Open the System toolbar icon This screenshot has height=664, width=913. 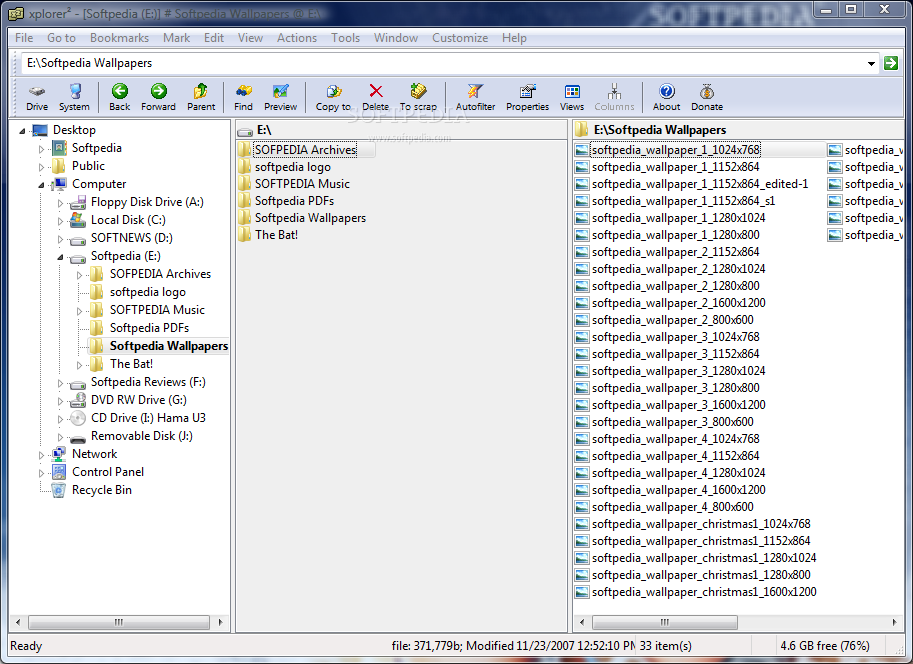pos(75,97)
